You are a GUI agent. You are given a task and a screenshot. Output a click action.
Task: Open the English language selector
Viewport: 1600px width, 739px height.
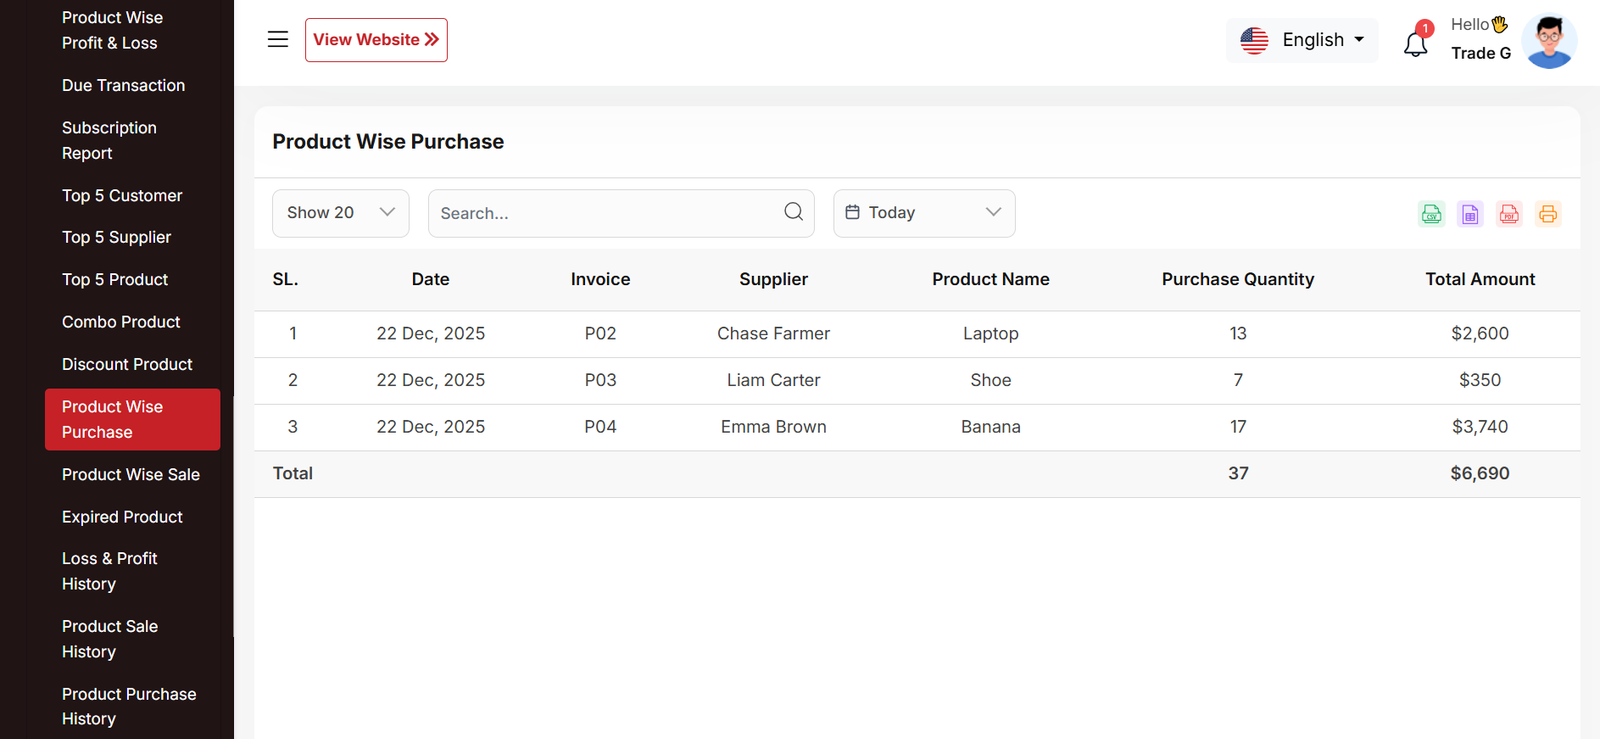(x=1302, y=40)
